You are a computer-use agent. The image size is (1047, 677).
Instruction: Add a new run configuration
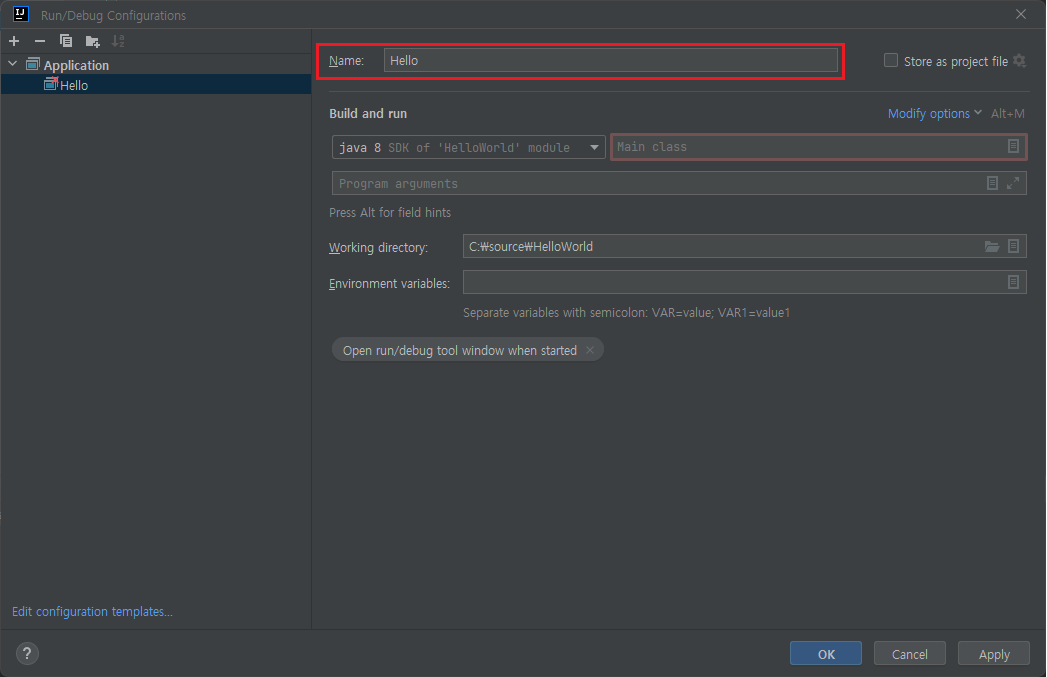tap(14, 41)
